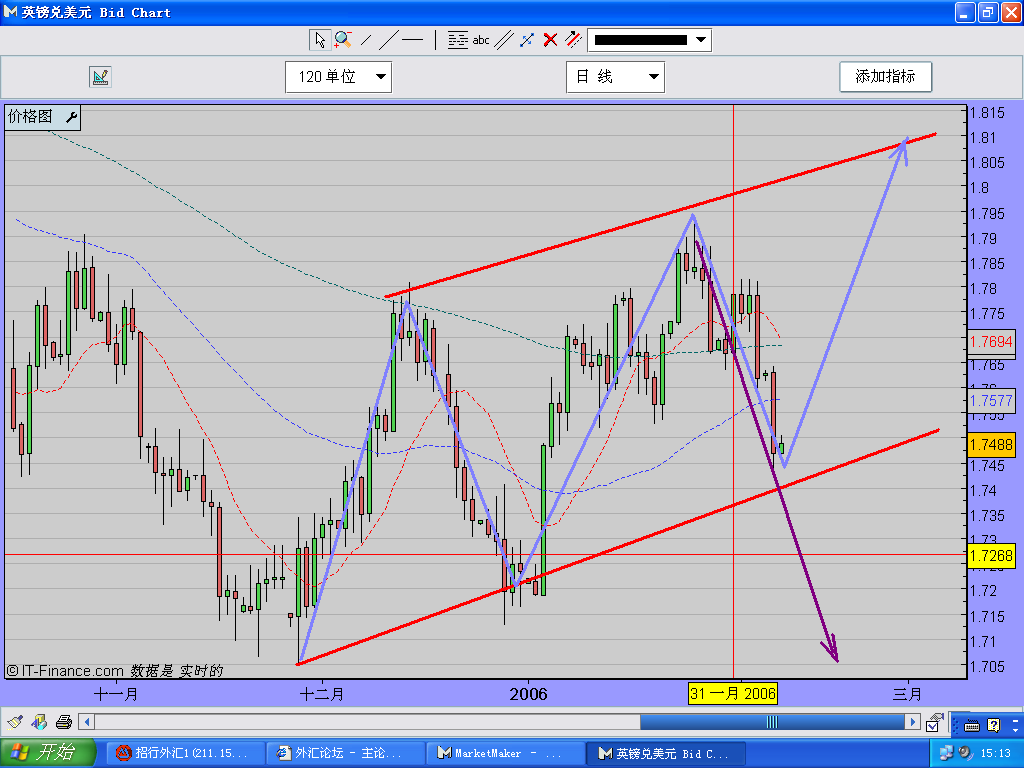
Task: Open the 价格图 wrench settings
Action: tap(71, 118)
